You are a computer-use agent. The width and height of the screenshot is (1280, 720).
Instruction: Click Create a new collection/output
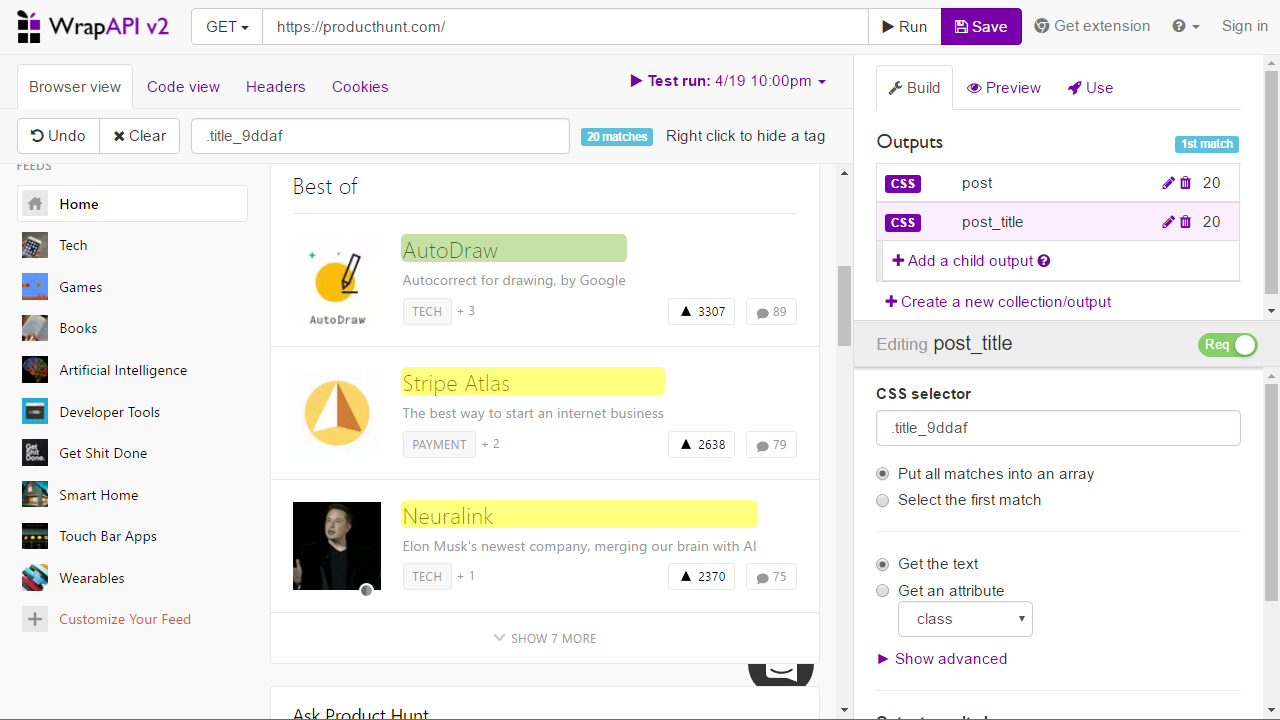coord(998,302)
